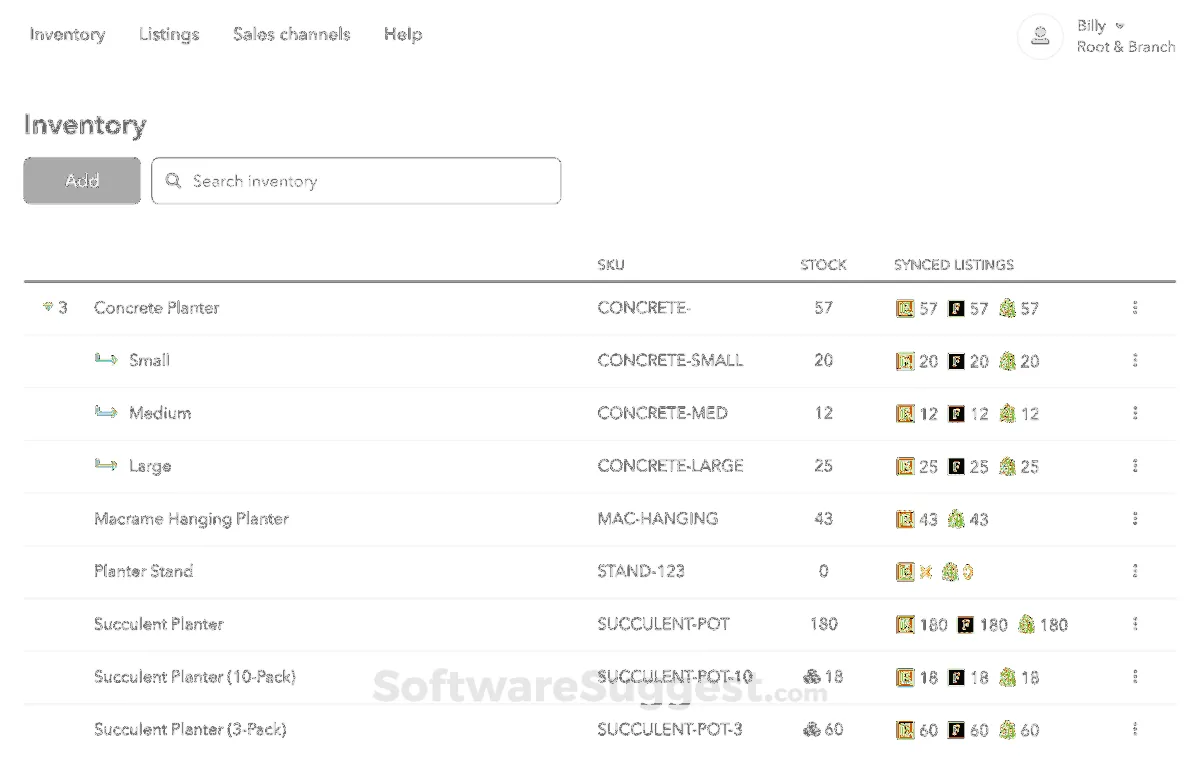
Task: Open the Macrame Hanging Planter item
Action: [191, 519]
